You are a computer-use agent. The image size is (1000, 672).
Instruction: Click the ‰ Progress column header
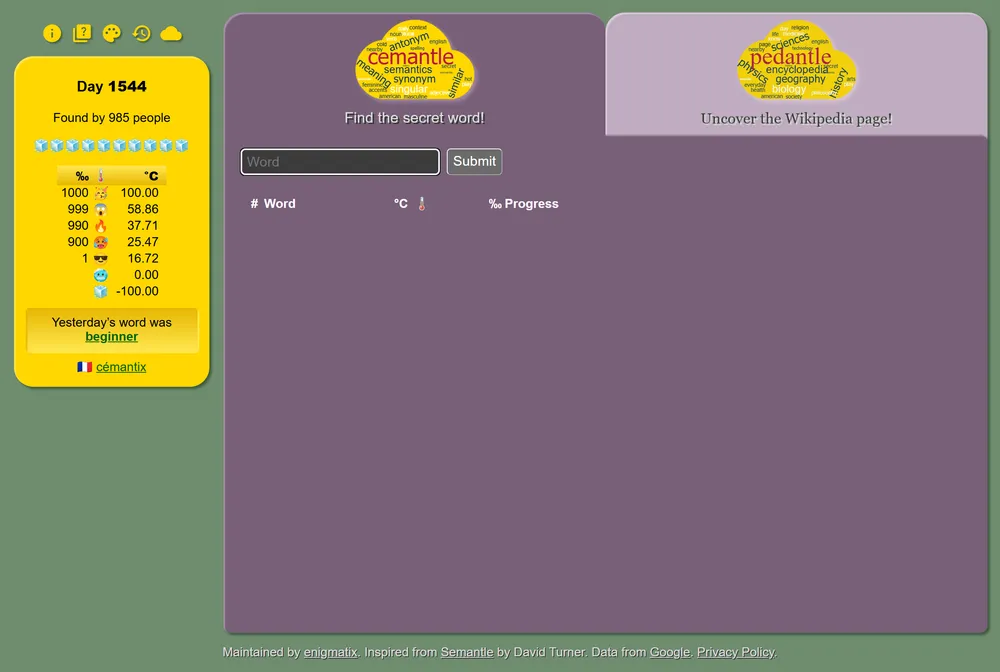pyautogui.click(x=524, y=204)
